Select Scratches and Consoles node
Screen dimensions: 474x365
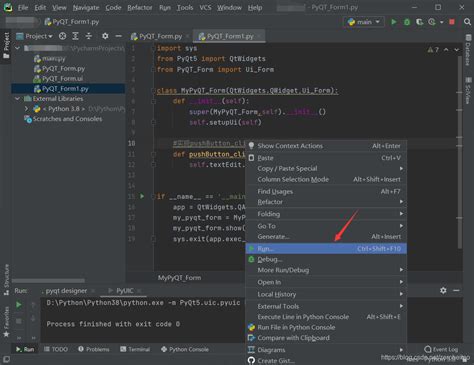[68, 119]
